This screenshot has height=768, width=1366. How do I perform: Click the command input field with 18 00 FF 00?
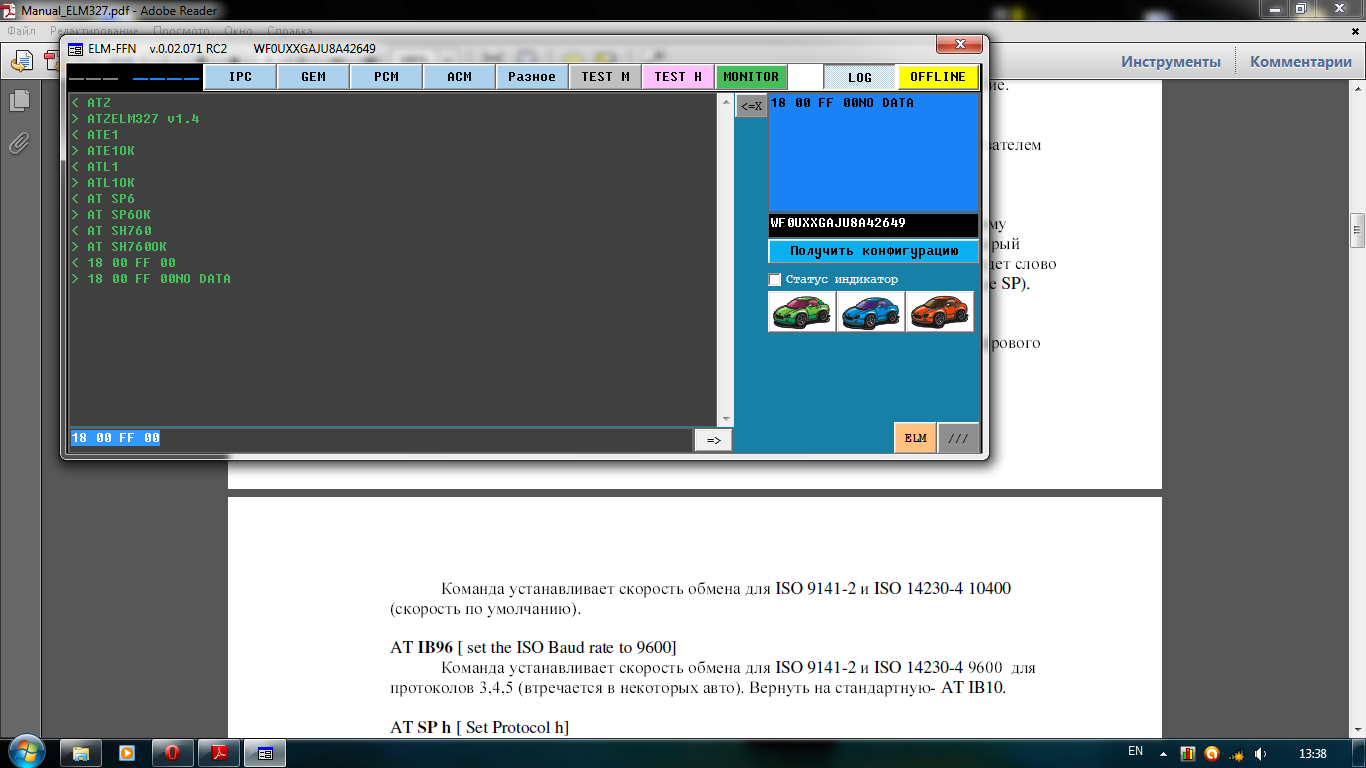[x=380, y=439]
